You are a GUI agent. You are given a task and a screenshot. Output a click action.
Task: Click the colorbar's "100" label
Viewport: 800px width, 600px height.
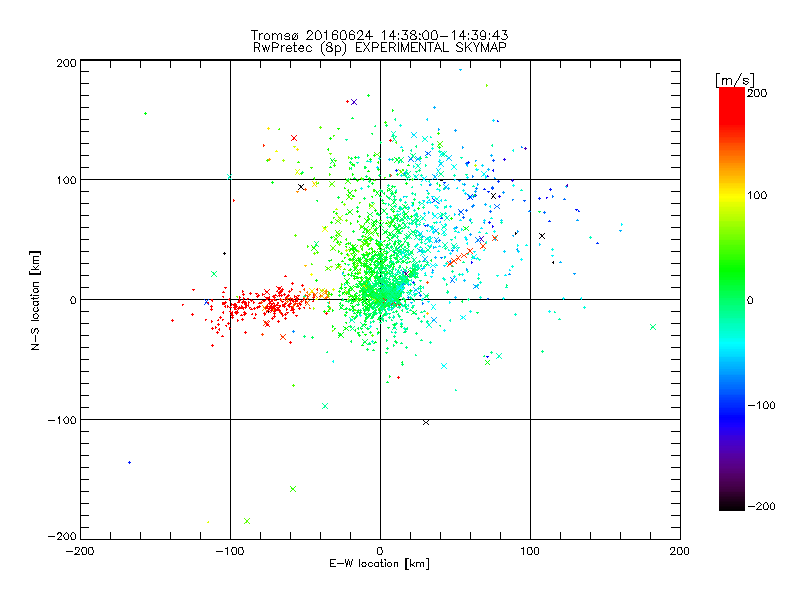757,195
